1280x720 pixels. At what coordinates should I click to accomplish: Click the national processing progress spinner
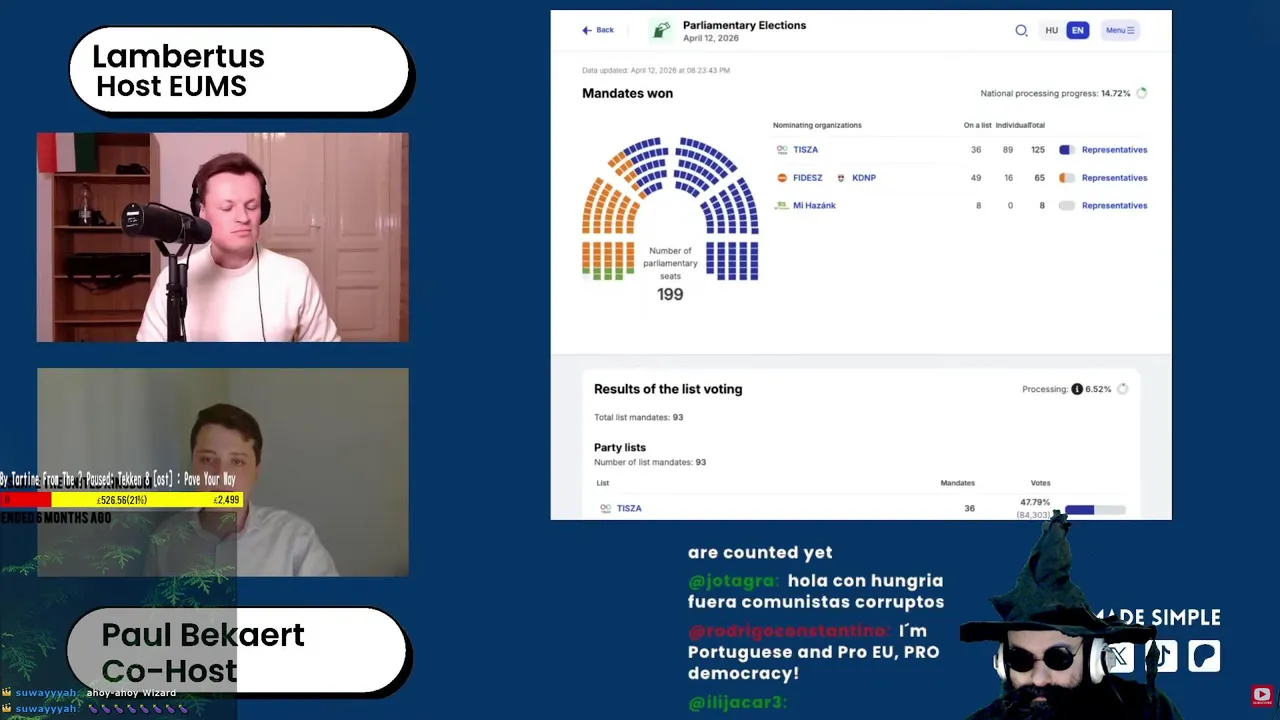(x=1142, y=93)
